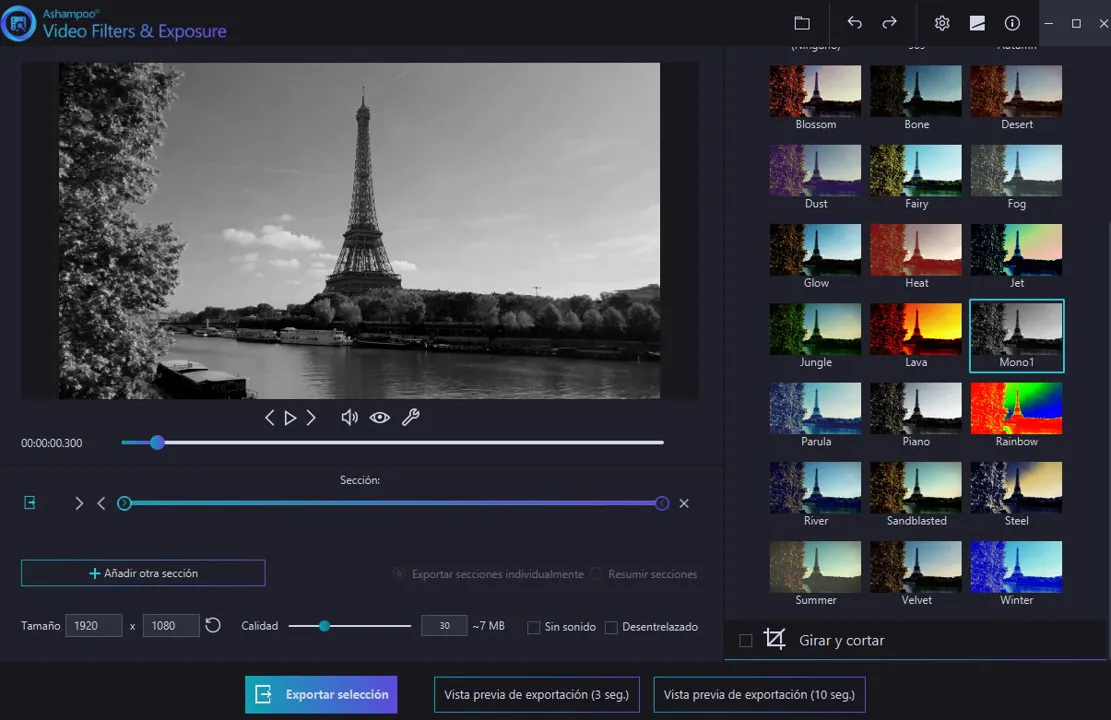Undo the last change
The height and width of the screenshot is (720, 1111).
point(855,23)
